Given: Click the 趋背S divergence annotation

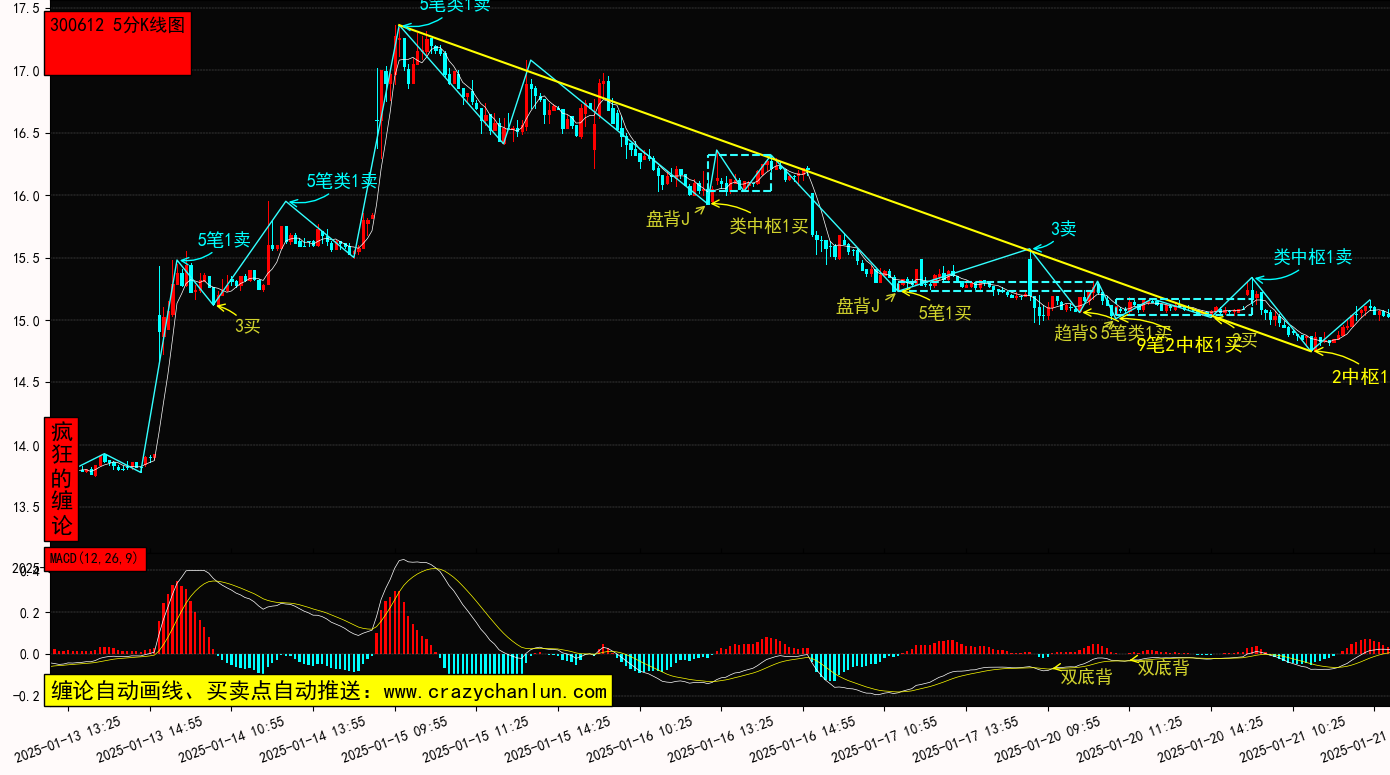Looking at the screenshot, I should pos(1076,332).
